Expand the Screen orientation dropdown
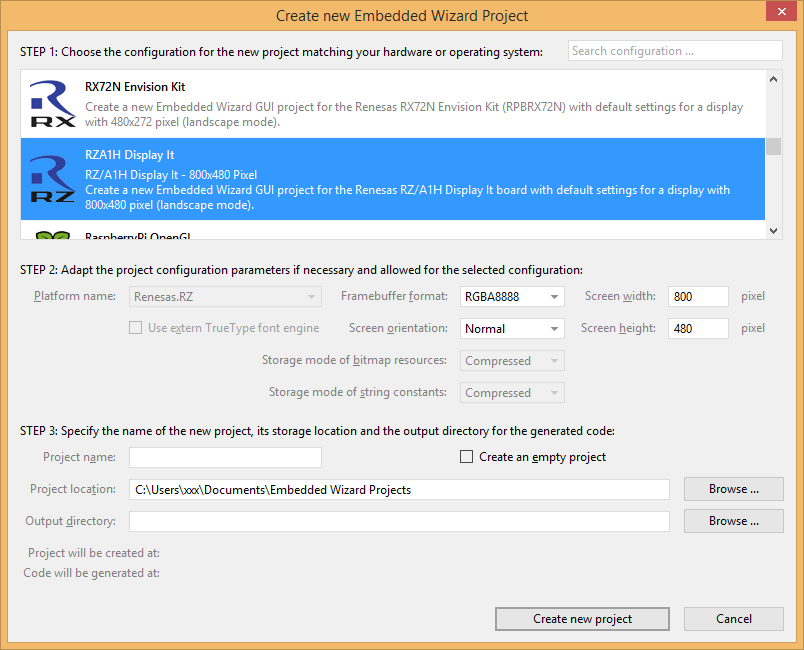 point(512,329)
